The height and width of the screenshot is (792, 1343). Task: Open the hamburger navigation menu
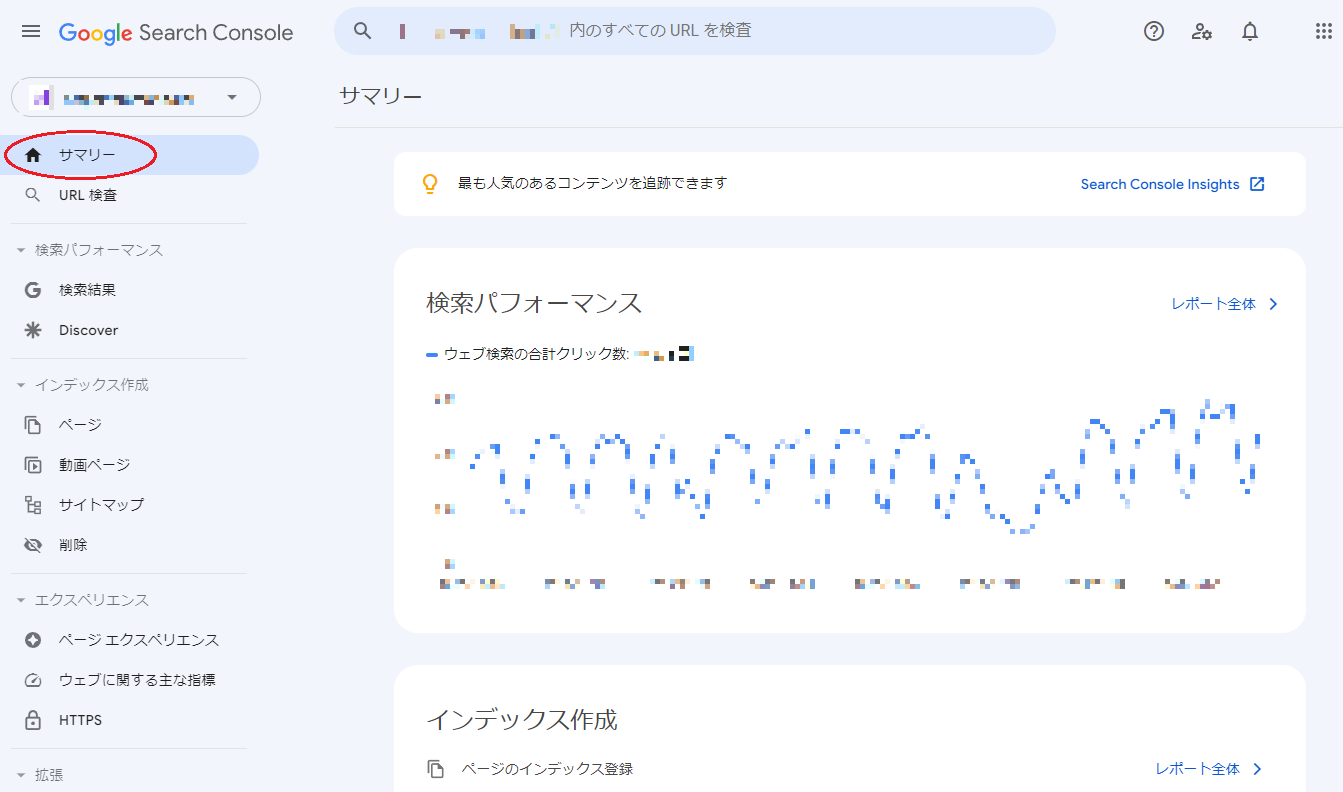click(x=30, y=31)
